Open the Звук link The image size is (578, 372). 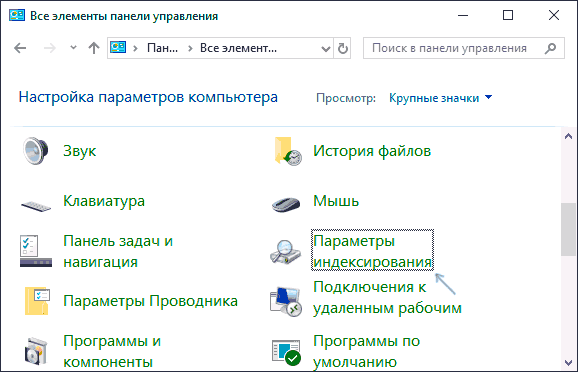point(80,151)
